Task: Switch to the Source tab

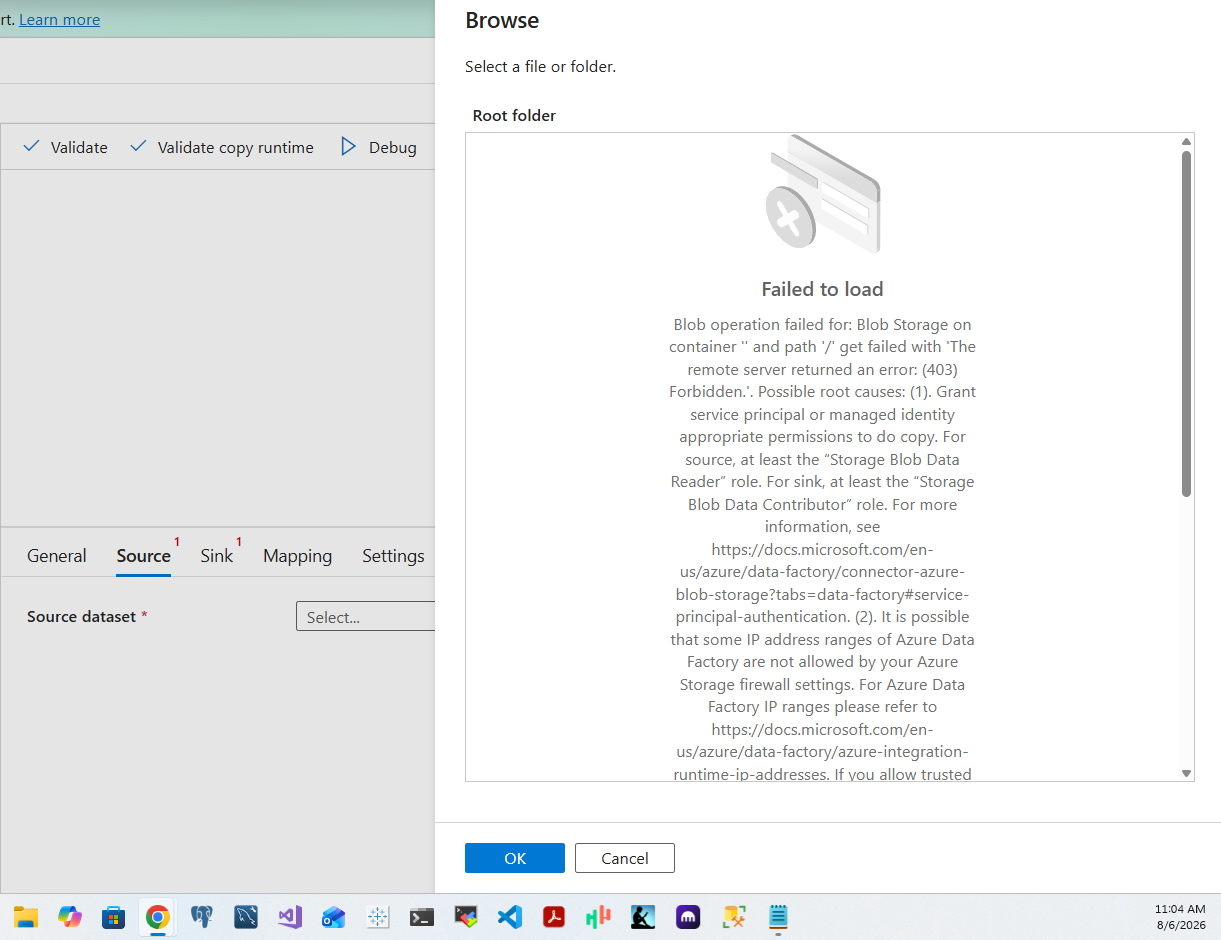Action: (144, 556)
